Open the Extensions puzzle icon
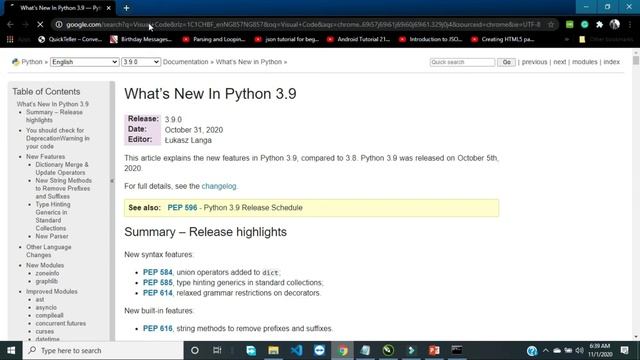Viewport: 640px width, 360px height. tap(599, 24)
